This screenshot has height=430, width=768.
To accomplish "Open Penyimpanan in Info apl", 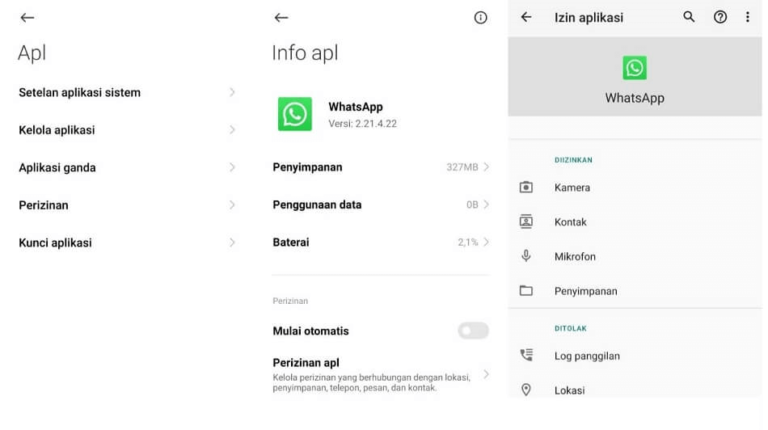I will point(381,167).
